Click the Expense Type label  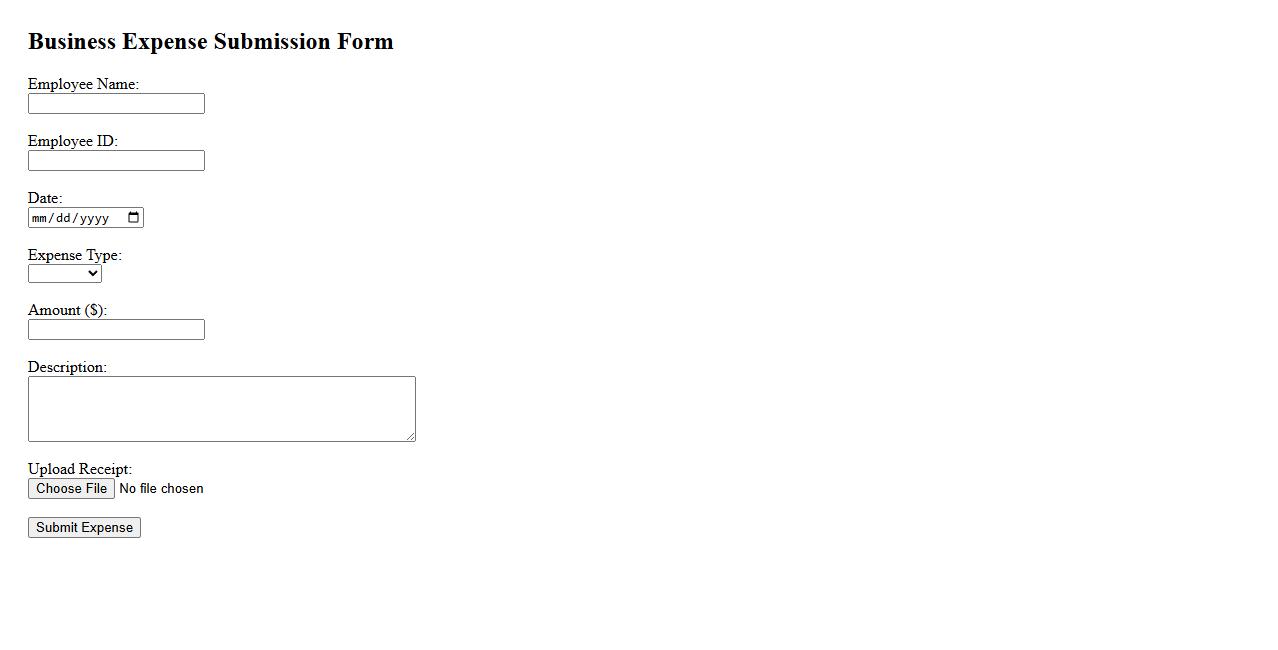pyautogui.click(x=74, y=256)
